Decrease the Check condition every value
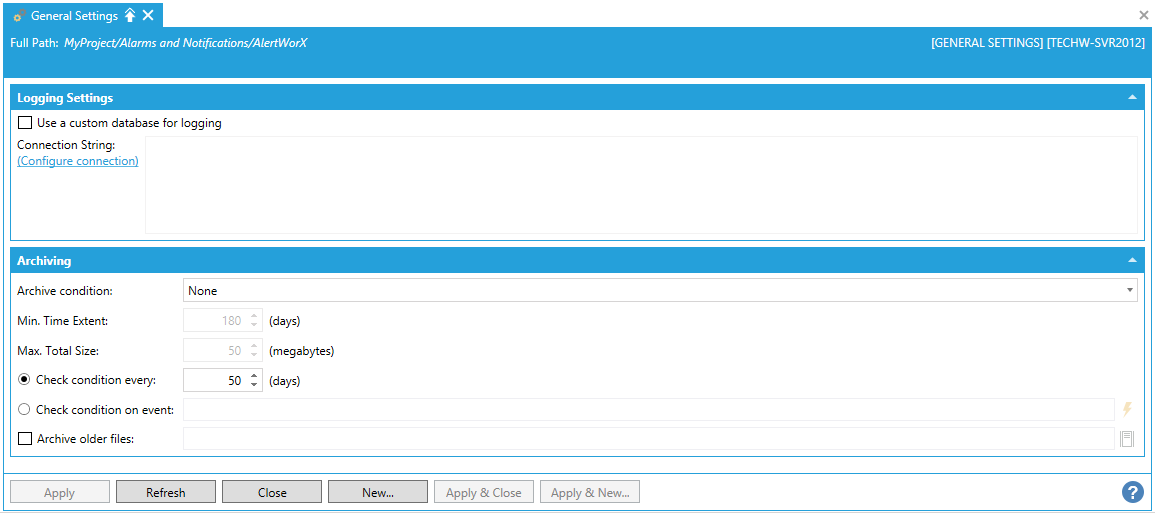The width and height of the screenshot is (1155, 514). tap(254, 385)
